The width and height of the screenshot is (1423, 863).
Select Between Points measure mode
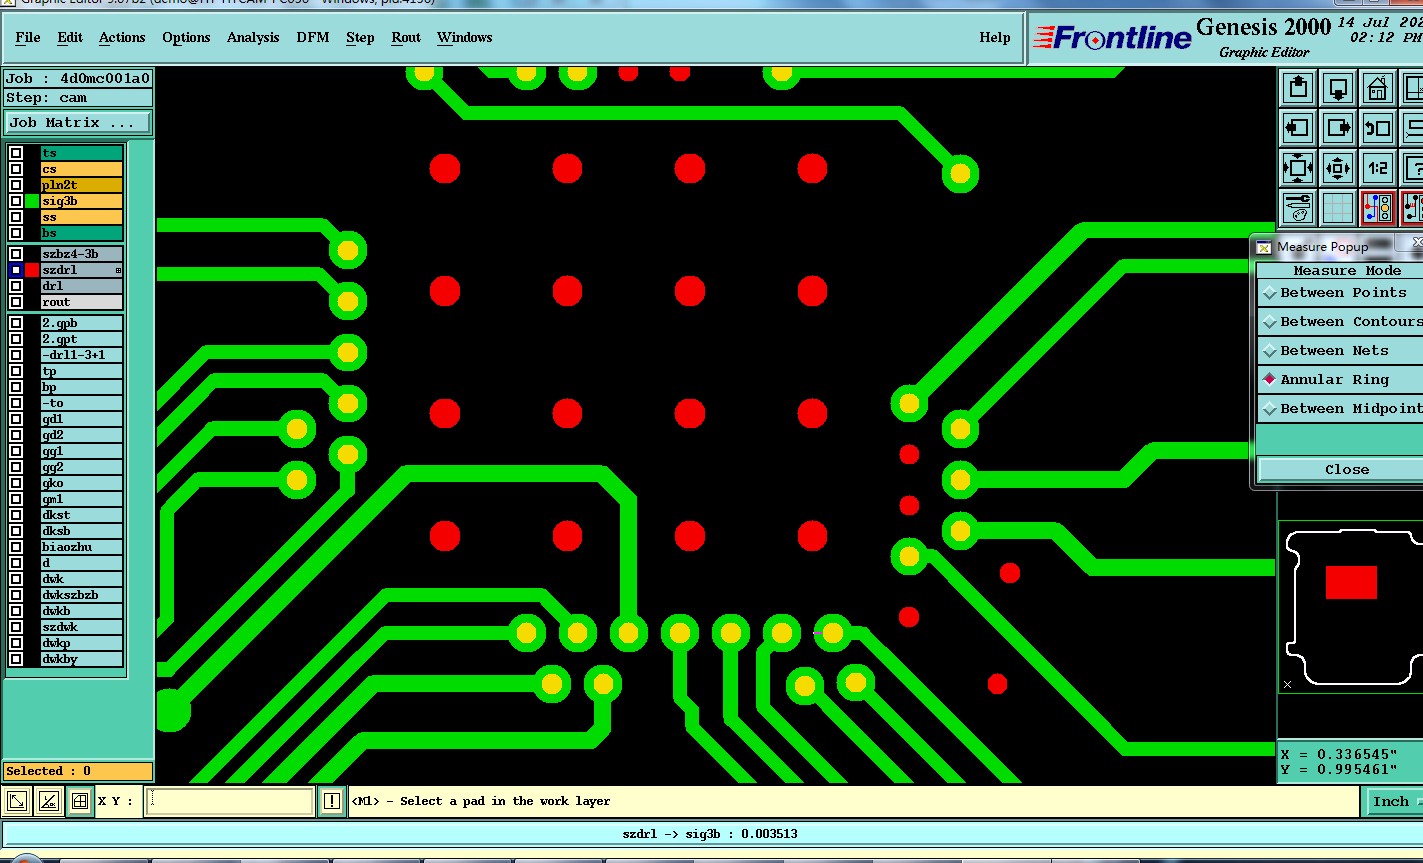pos(1340,293)
